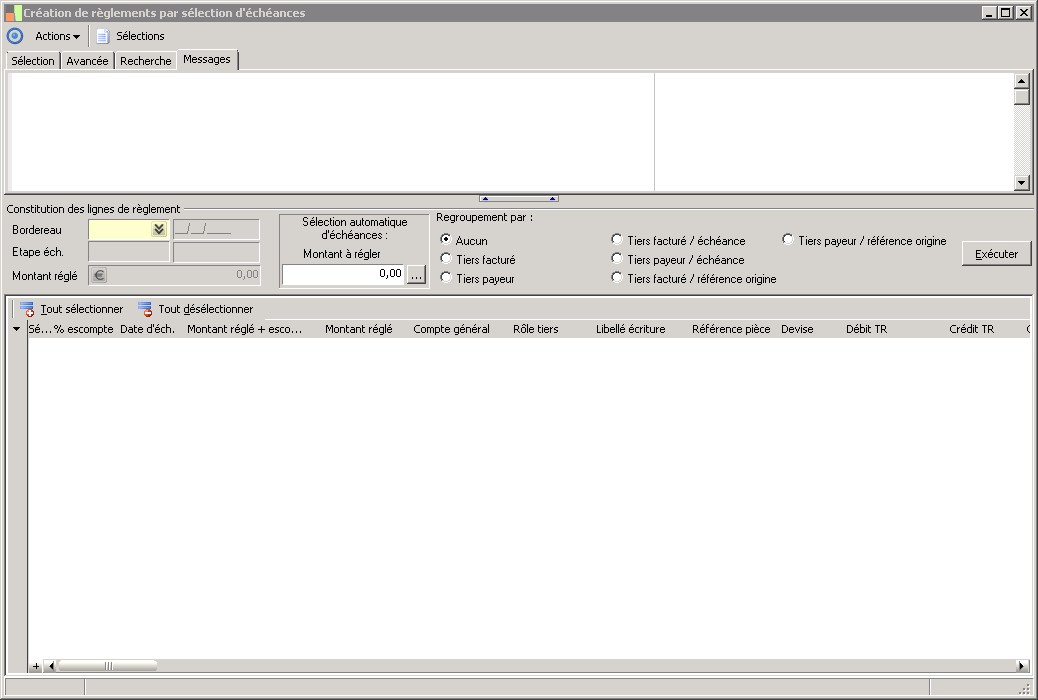Viewport: 1038px width, 700px height.
Task: Switch to the Sélection tab
Action: (x=32, y=60)
